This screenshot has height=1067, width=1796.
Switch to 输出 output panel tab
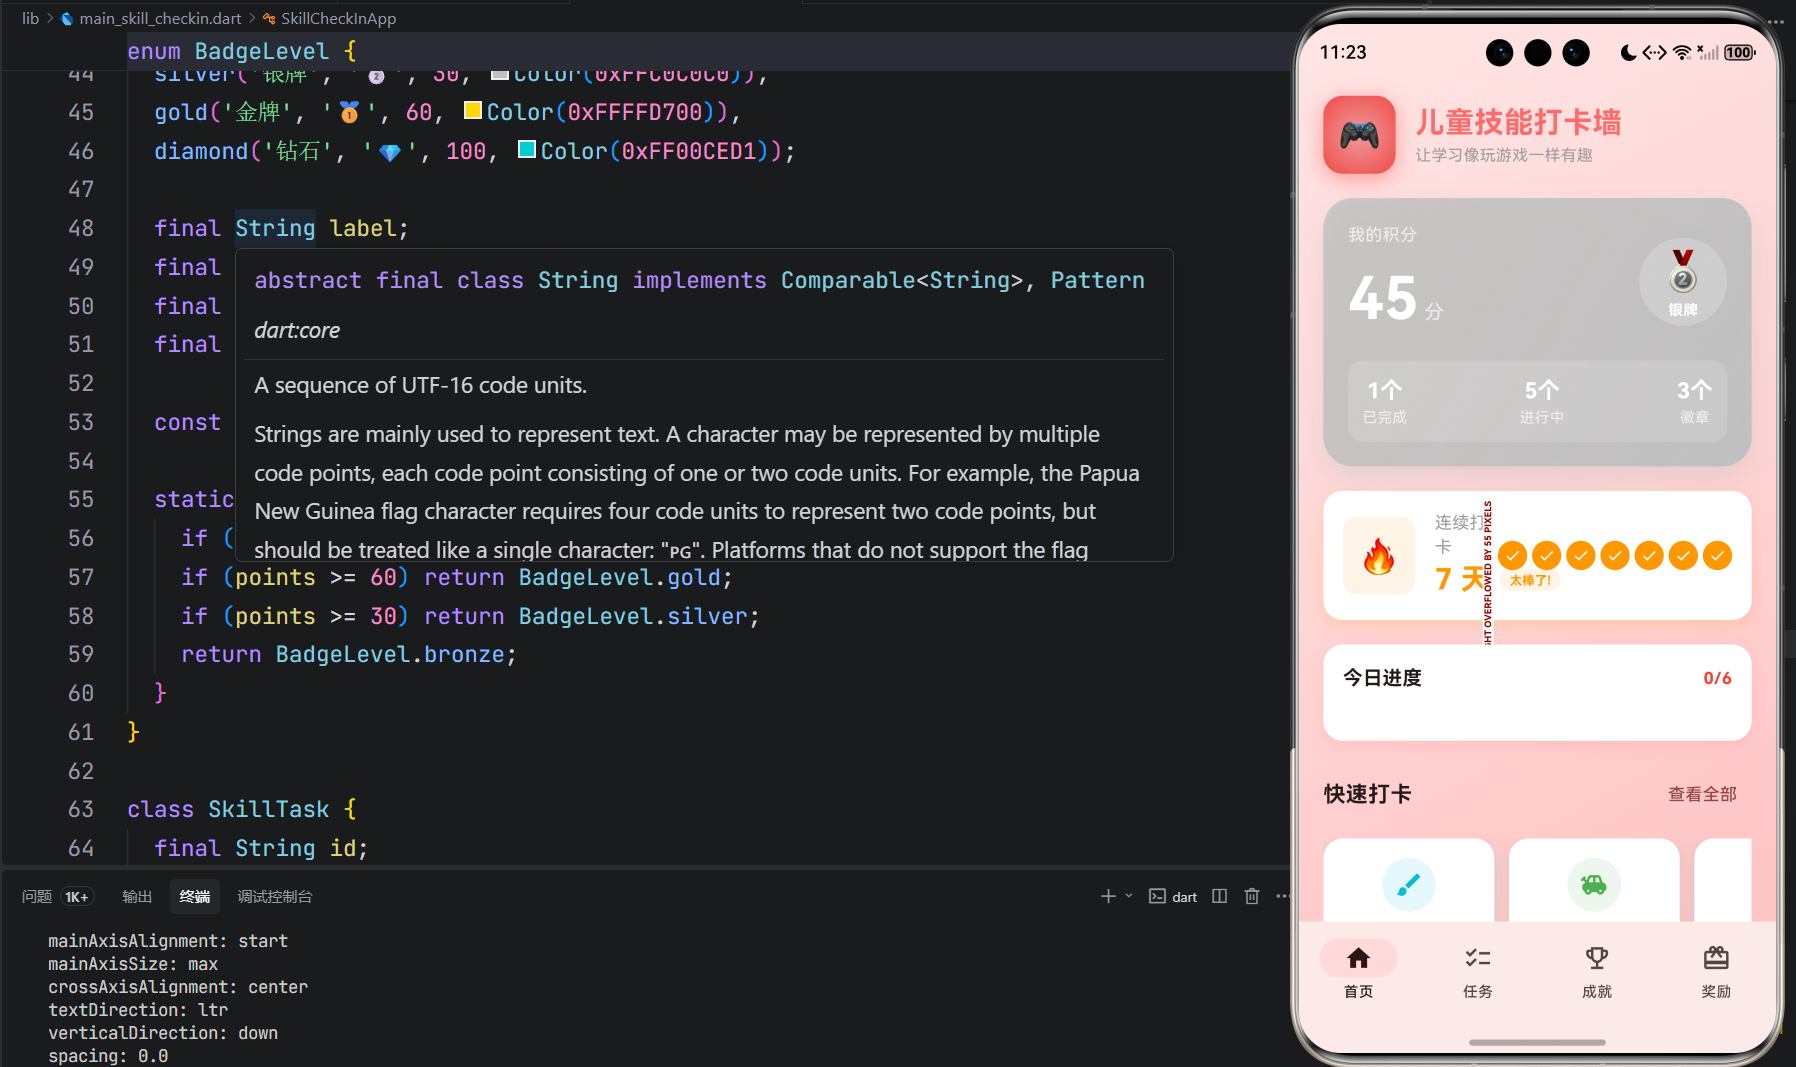[137, 896]
